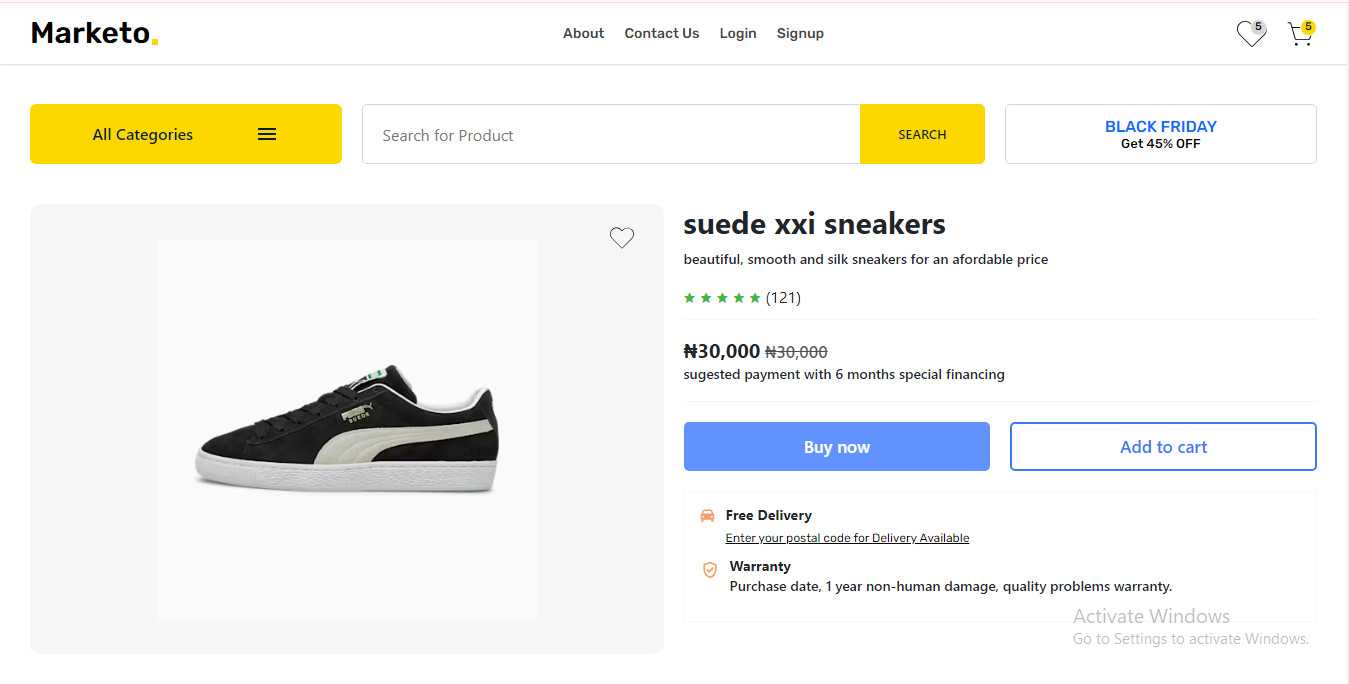Expand the All Categories dropdown

click(x=186, y=134)
